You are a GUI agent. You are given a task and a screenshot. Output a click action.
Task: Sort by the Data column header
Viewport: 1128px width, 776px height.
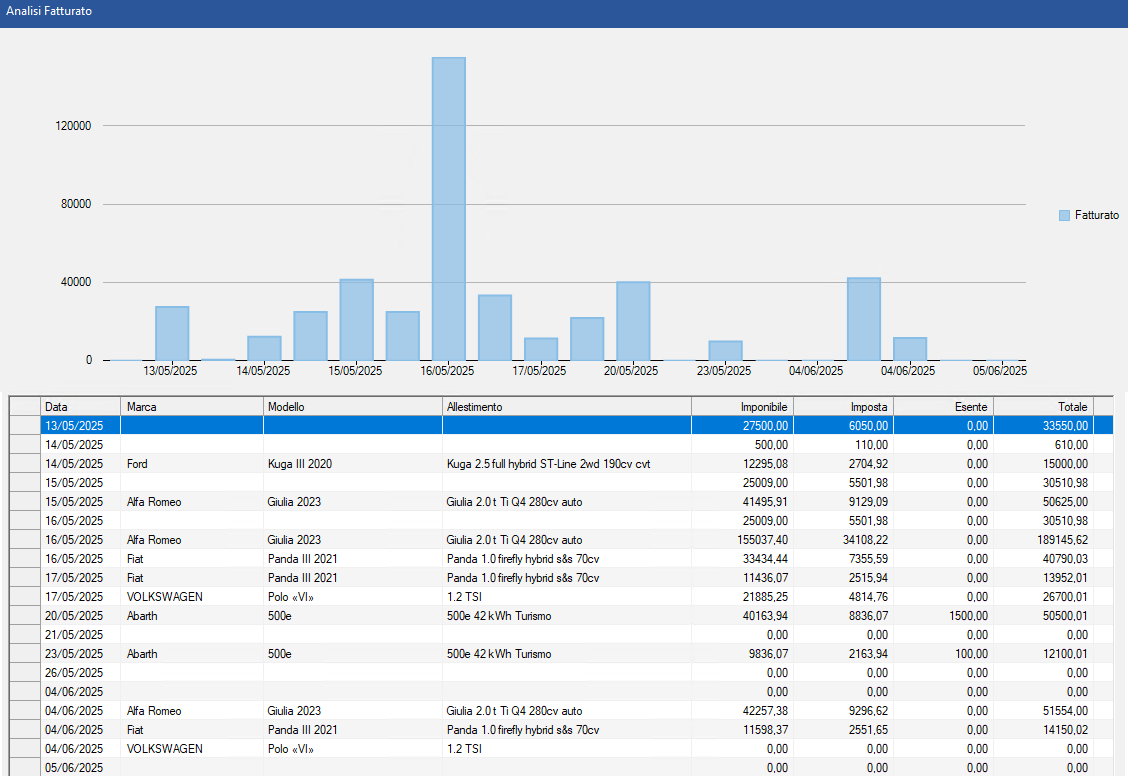pos(79,407)
